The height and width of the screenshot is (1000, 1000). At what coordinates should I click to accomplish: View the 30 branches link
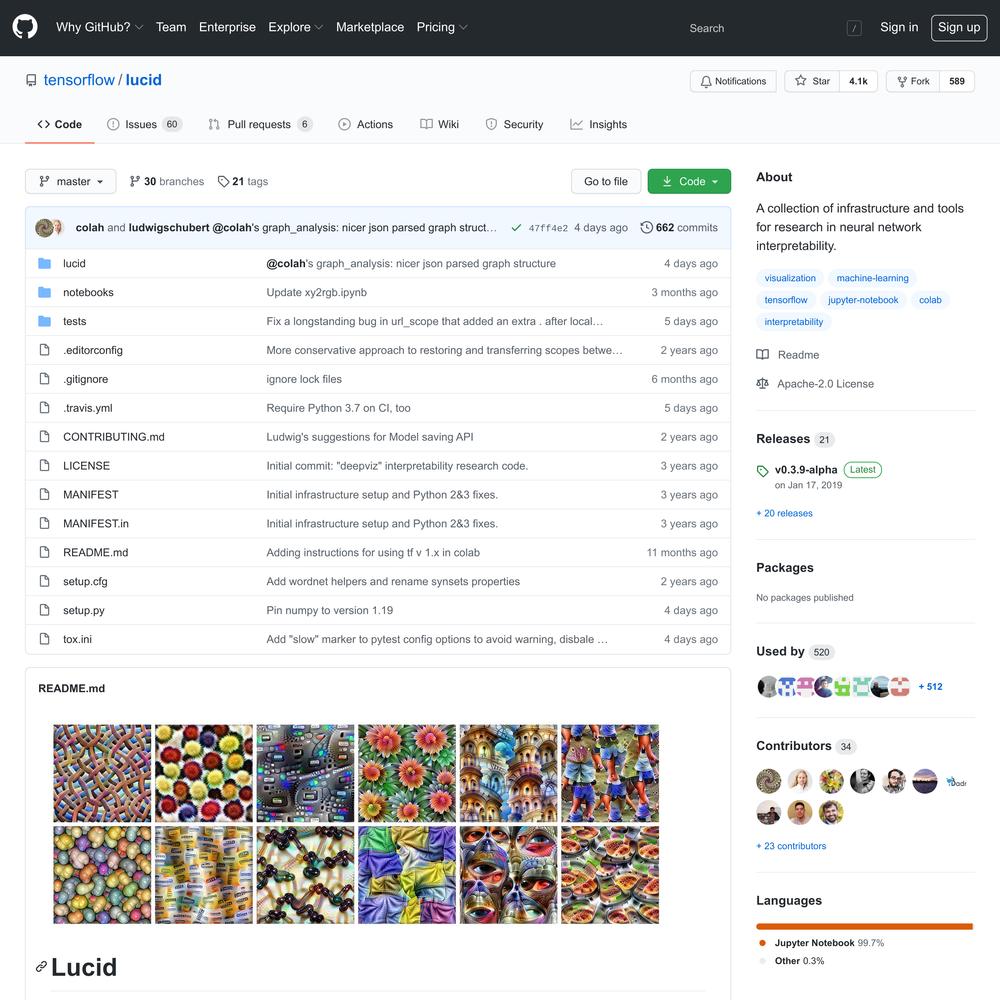click(x=166, y=181)
